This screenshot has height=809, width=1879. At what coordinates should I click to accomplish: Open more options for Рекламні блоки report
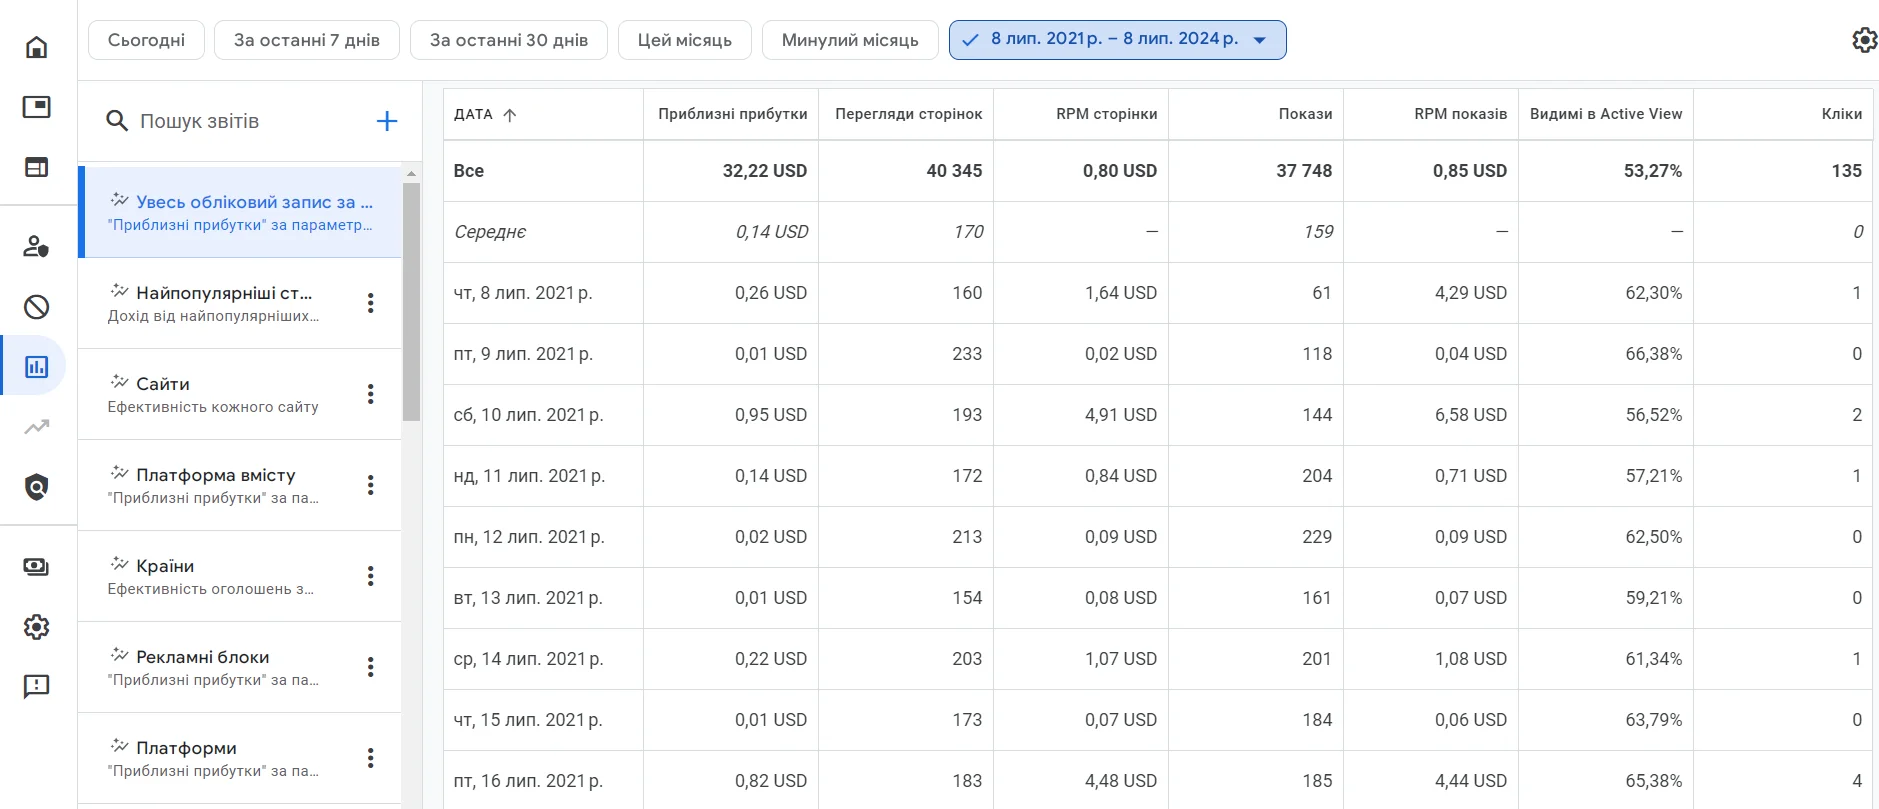(371, 667)
